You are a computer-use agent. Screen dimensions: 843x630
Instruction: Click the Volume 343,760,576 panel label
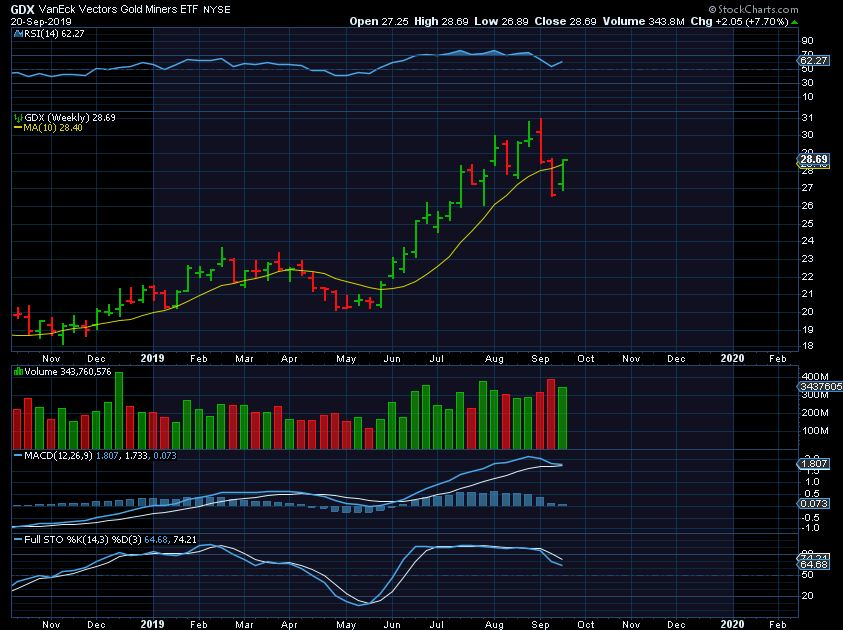click(x=68, y=371)
